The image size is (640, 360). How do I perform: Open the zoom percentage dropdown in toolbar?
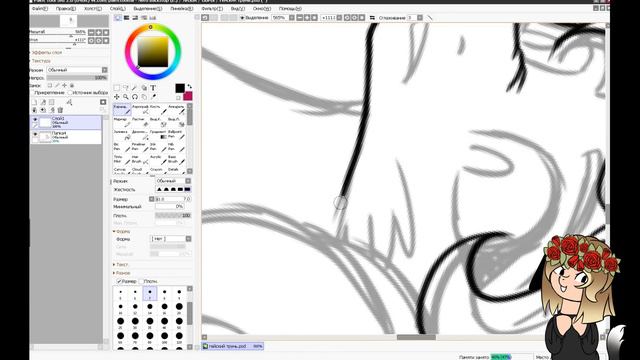click(x=292, y=18)
